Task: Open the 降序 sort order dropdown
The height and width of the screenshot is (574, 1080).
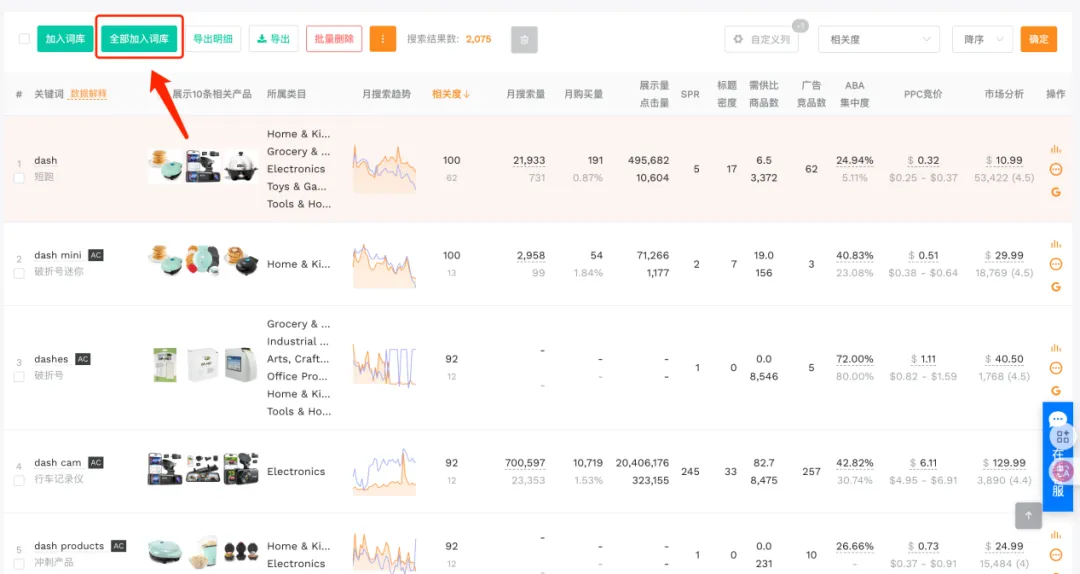Action: click(x=982, y=39)
